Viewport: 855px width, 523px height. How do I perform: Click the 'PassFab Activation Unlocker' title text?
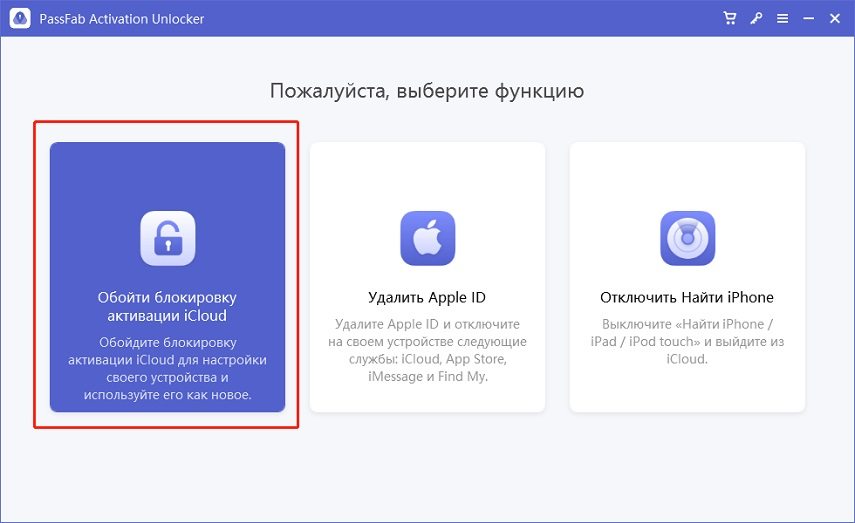coord(122,19)
